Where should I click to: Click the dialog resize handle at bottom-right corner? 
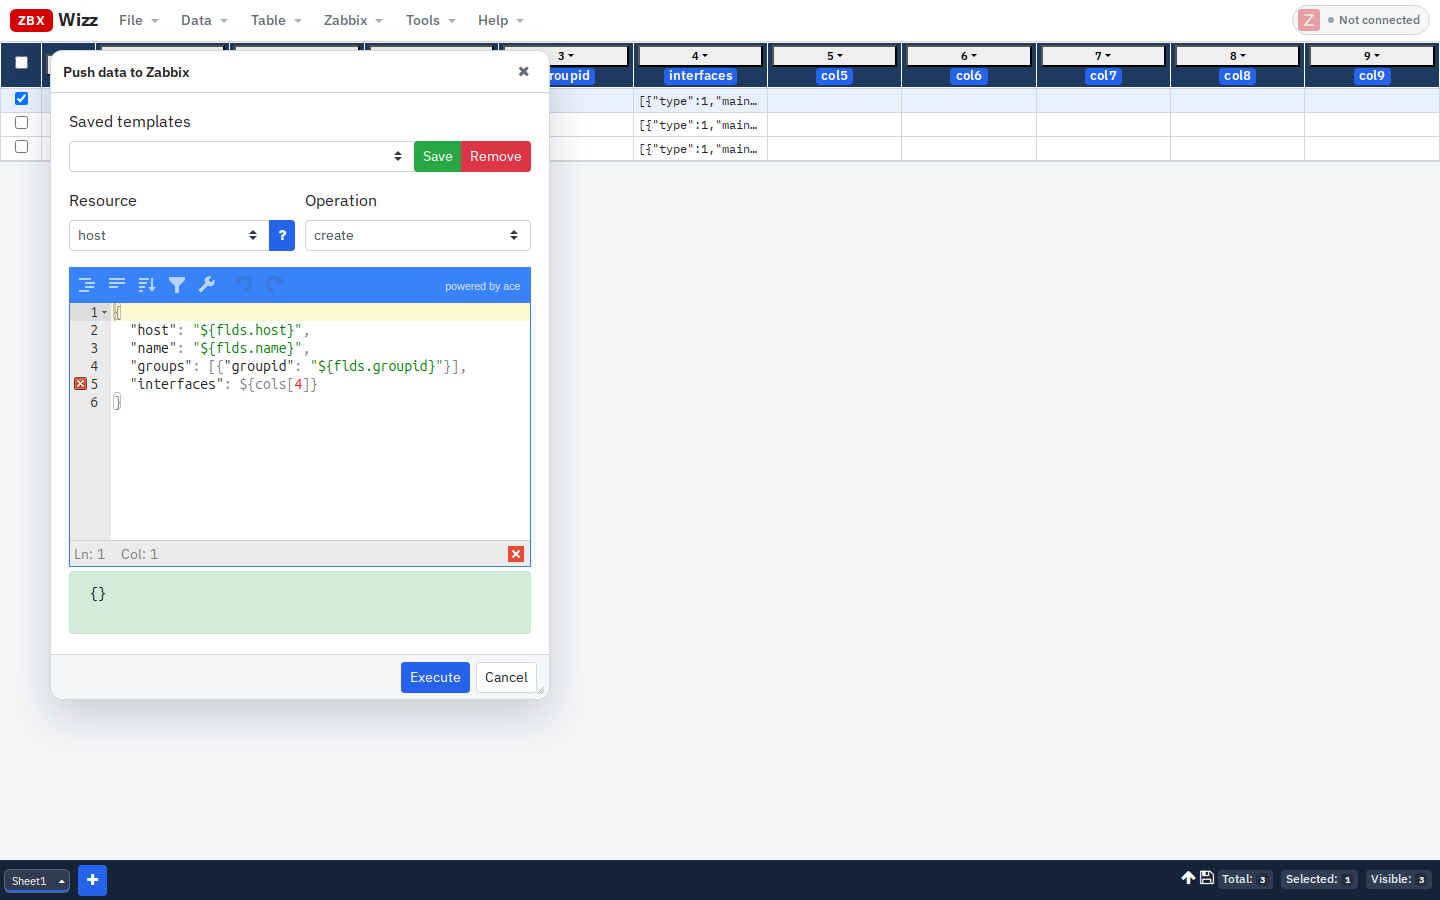(x=541, y=690)
